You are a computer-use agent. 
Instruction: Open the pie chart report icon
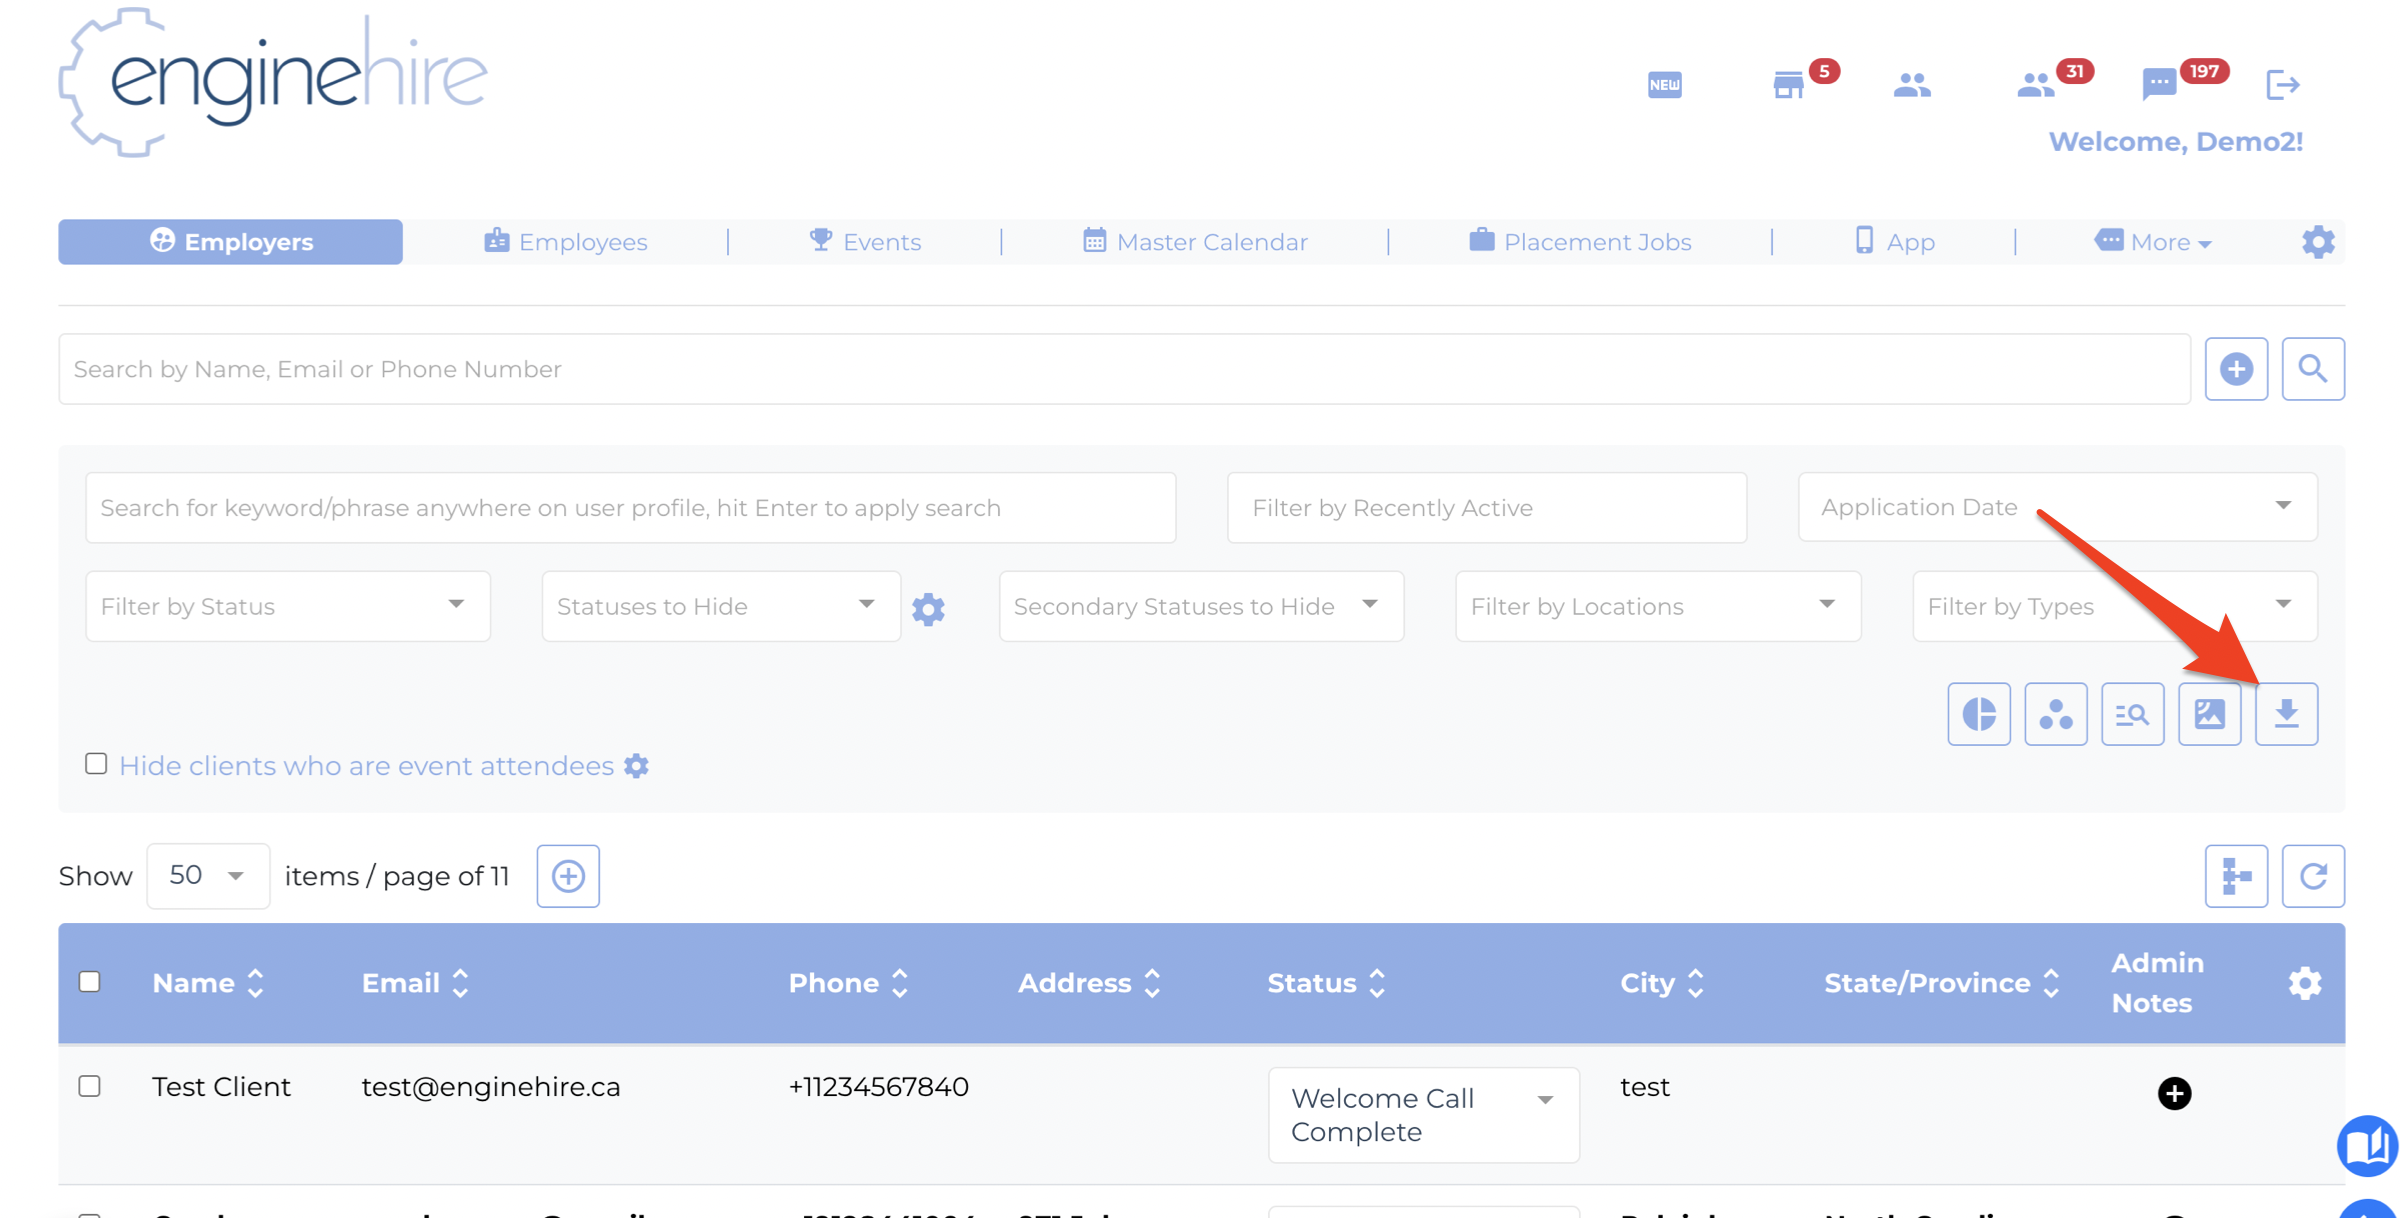(1979, 714)
